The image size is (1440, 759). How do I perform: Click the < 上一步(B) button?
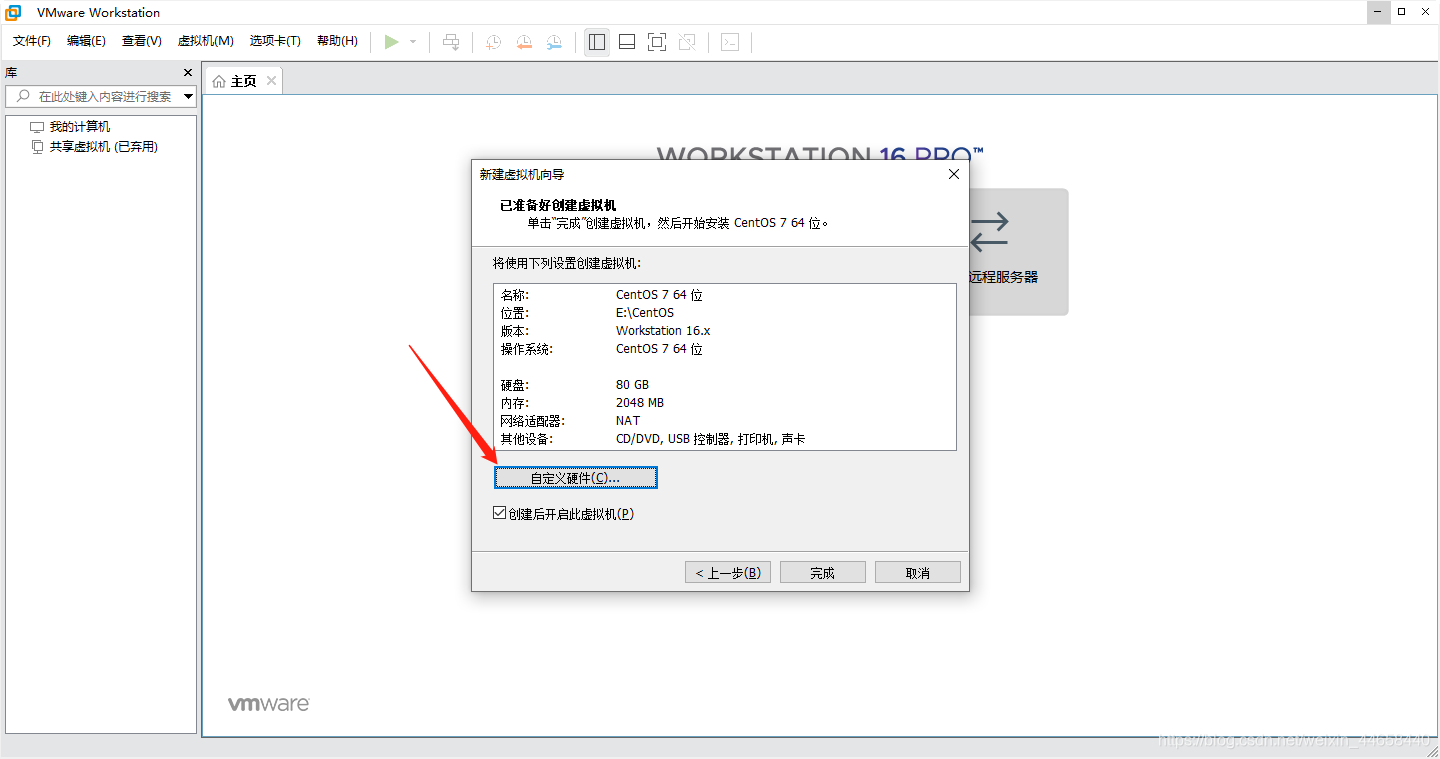coord(728,572)
